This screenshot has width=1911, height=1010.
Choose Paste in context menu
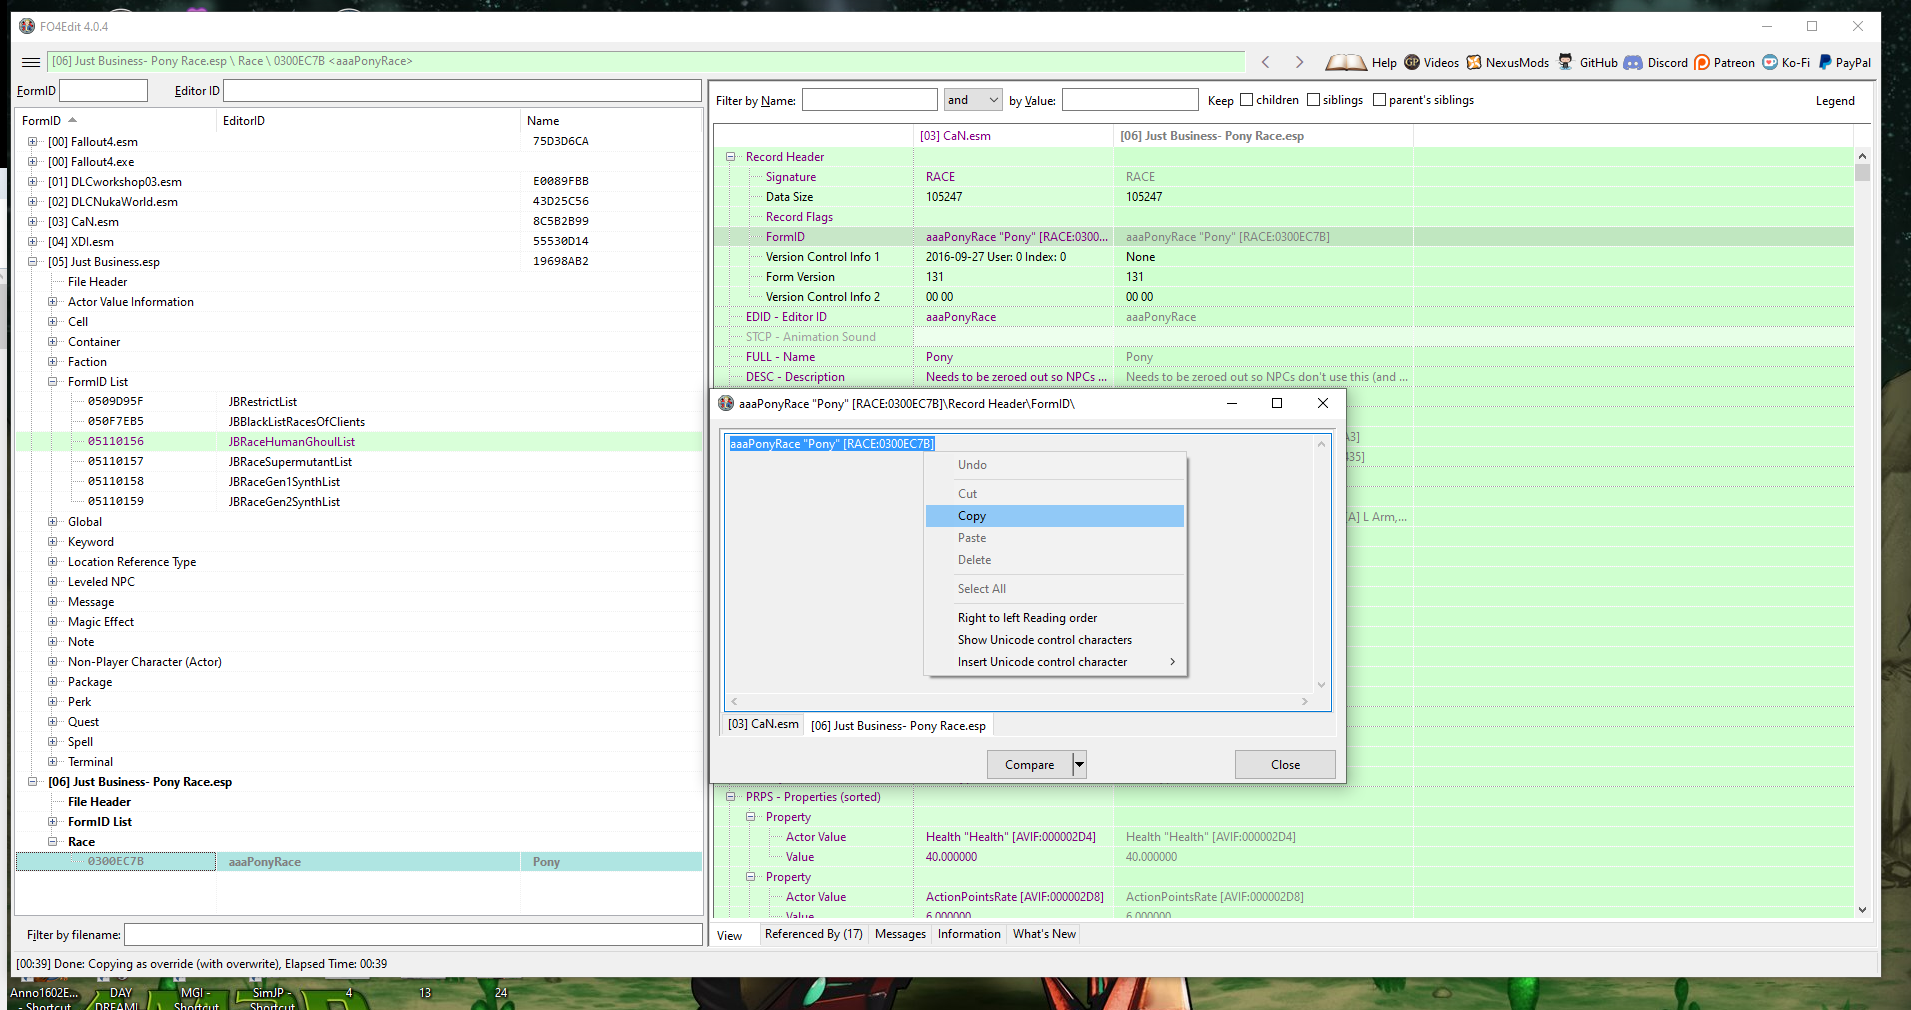point(1055,538)
